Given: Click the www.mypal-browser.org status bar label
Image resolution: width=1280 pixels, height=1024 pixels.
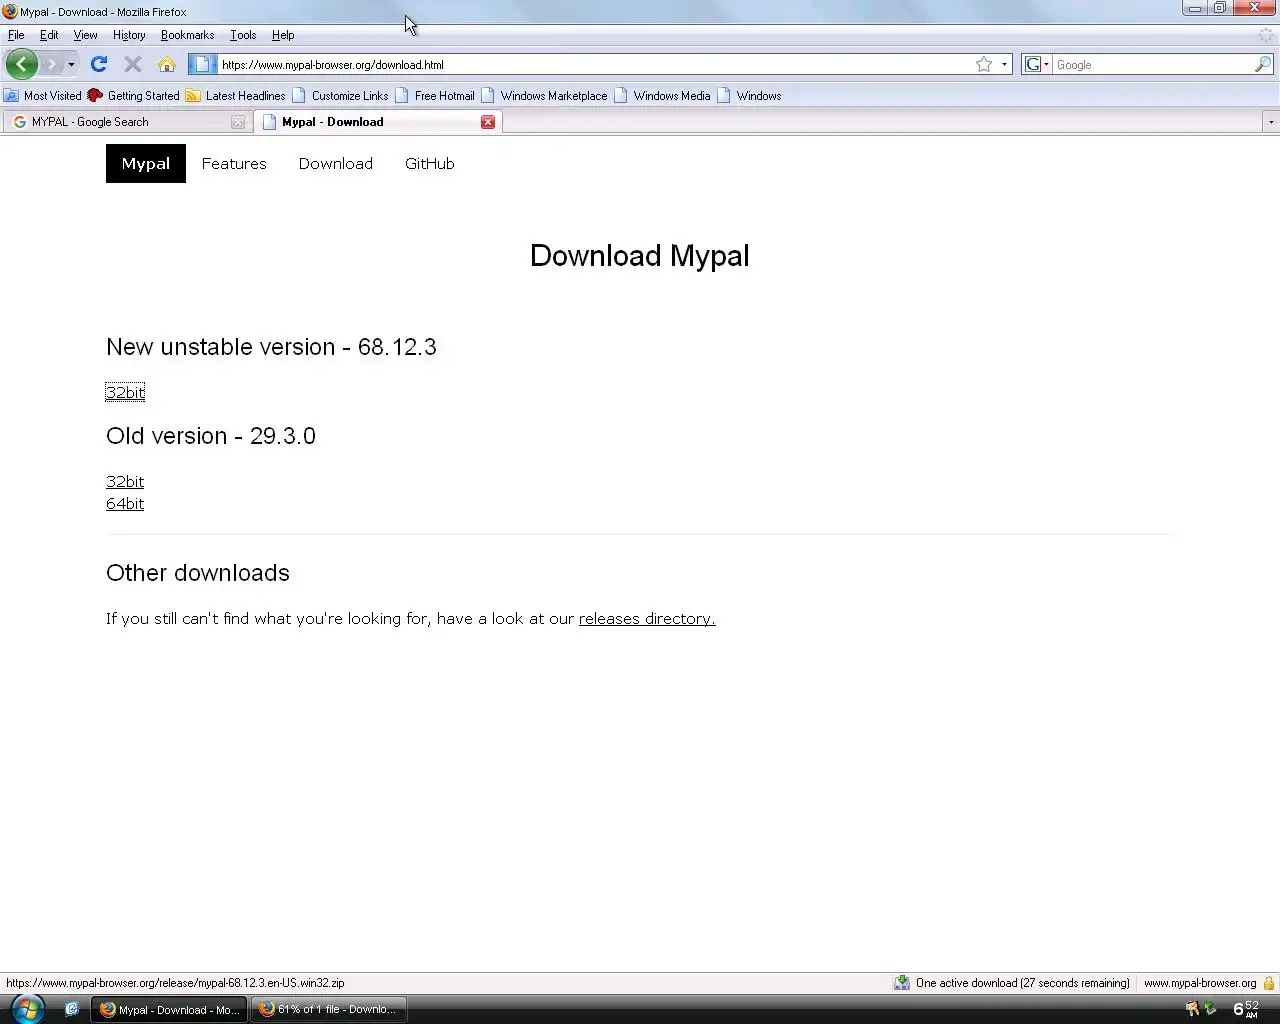Looking at the screenshot, I should pos(1199,983).
